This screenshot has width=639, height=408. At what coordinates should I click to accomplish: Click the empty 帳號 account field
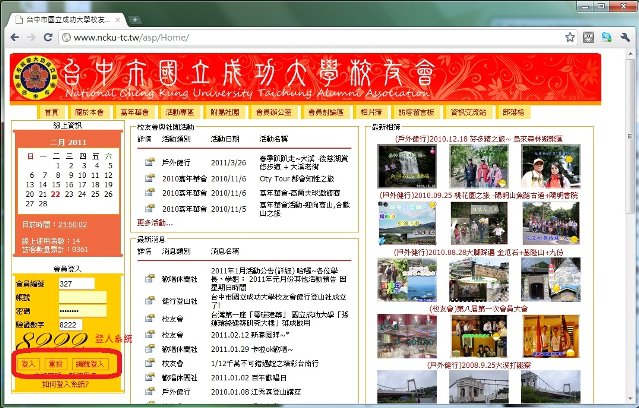83,297
